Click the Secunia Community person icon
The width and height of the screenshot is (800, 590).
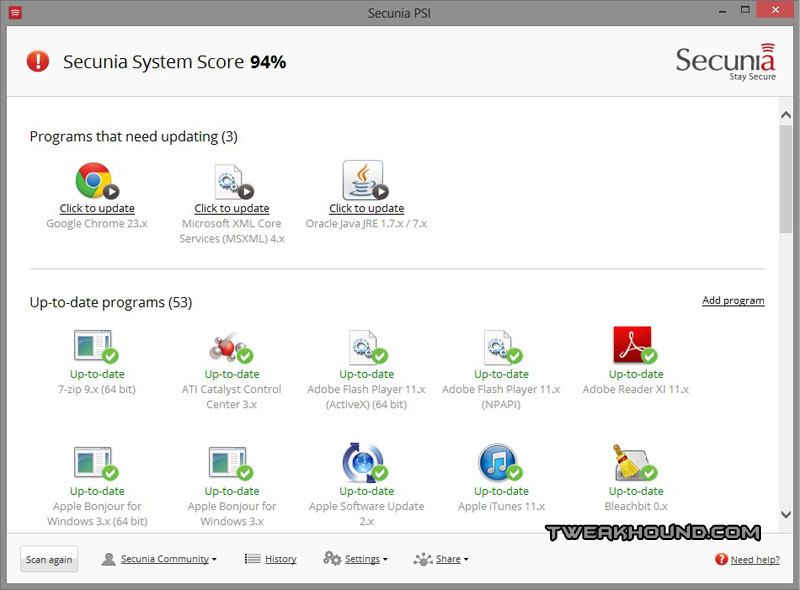tap(108, 559)
